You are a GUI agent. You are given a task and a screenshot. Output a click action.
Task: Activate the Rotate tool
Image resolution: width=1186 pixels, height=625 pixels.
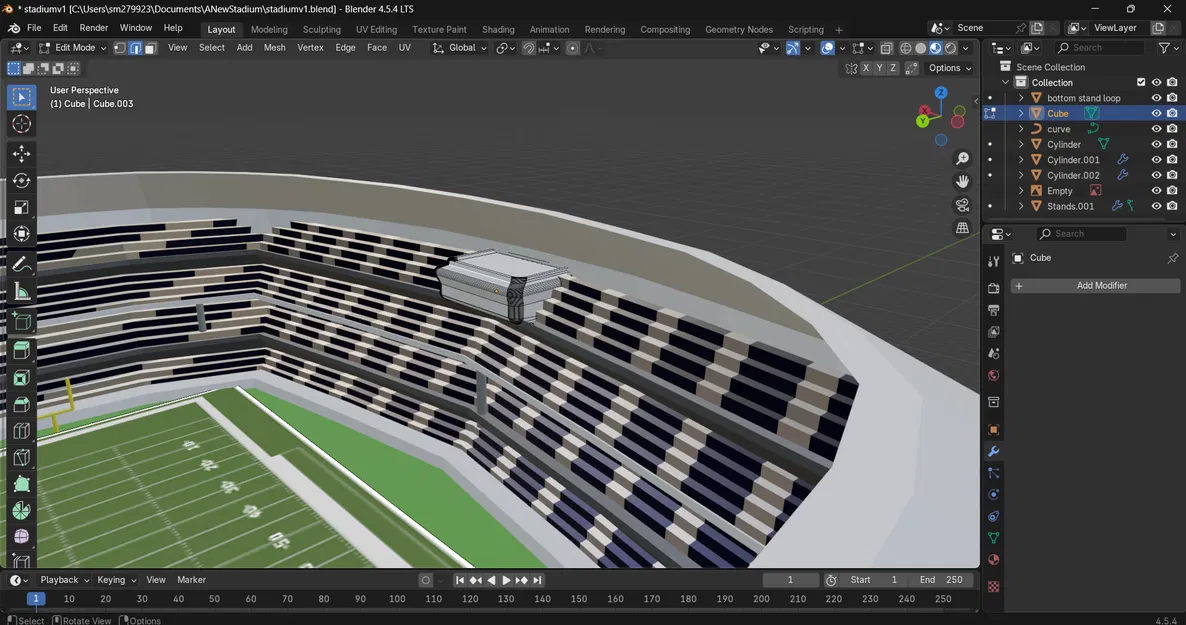click(21, 181)
